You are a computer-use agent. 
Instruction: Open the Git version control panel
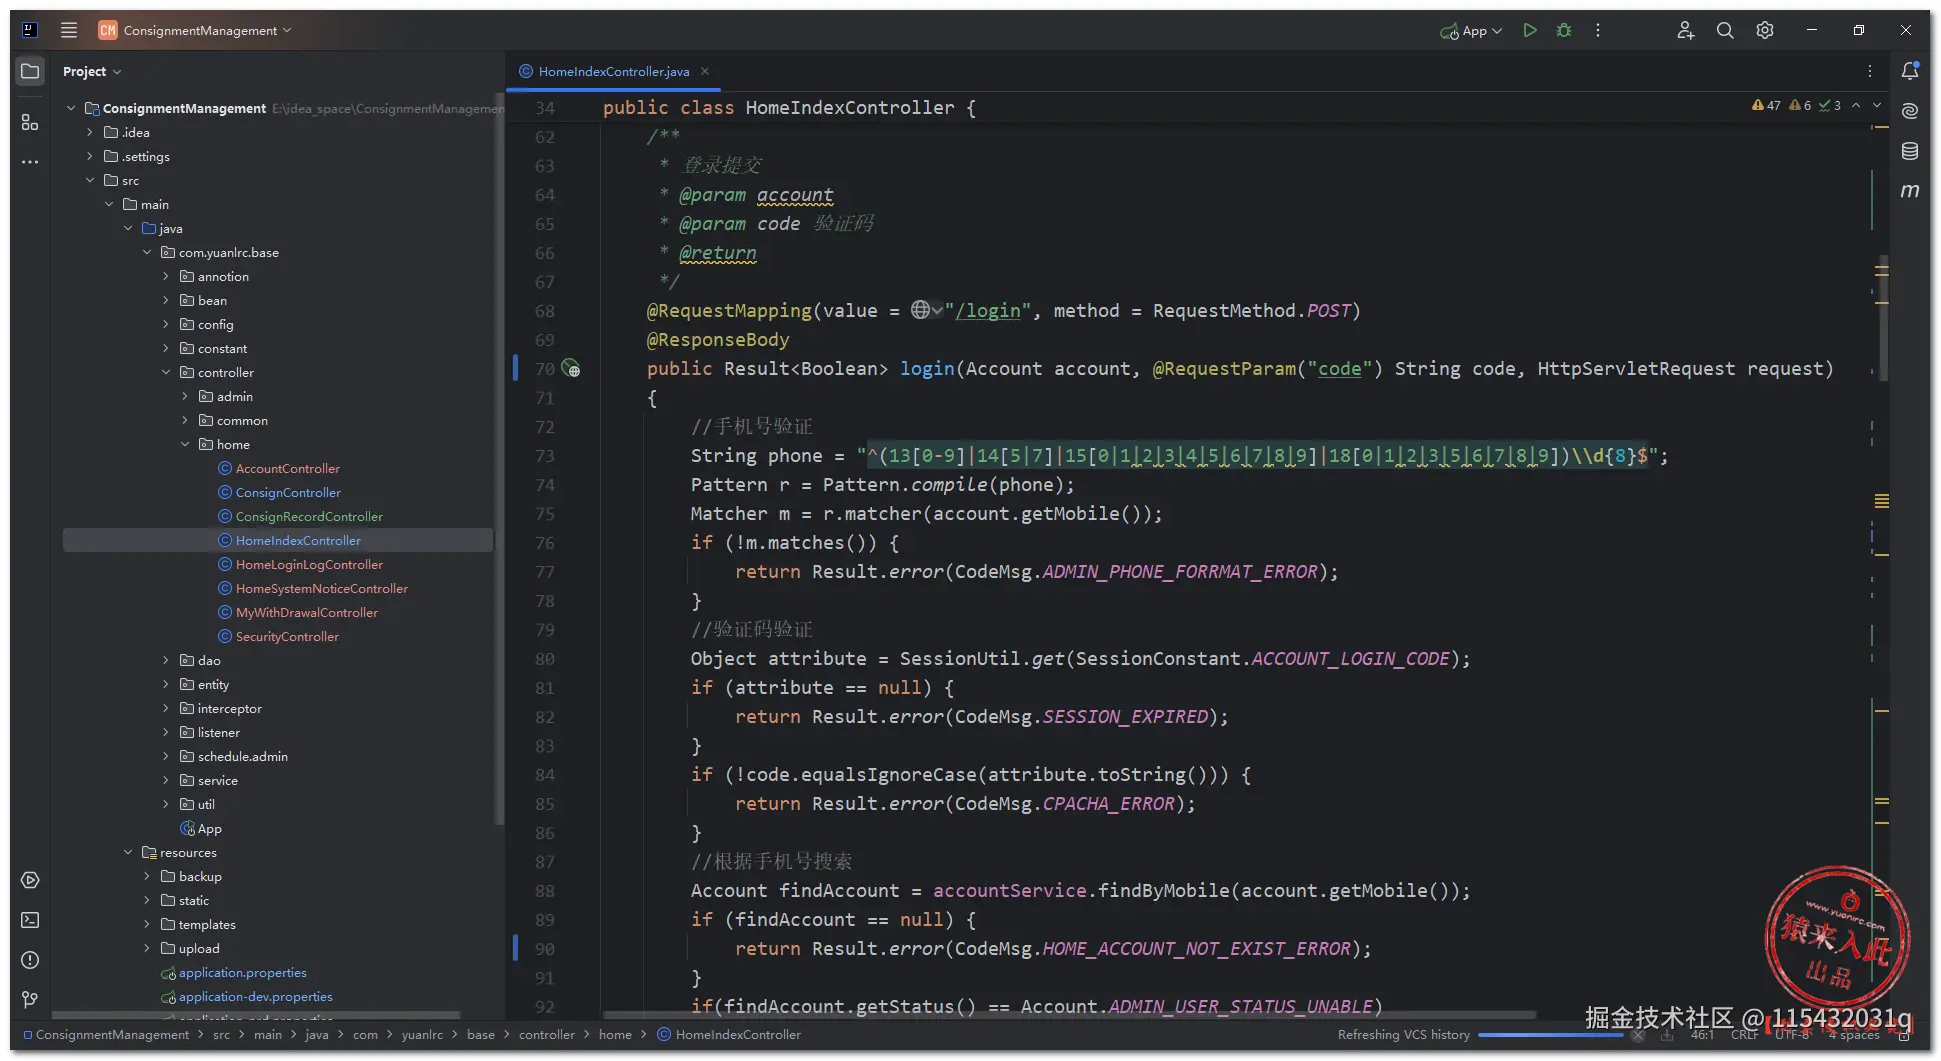[30, 1000]
